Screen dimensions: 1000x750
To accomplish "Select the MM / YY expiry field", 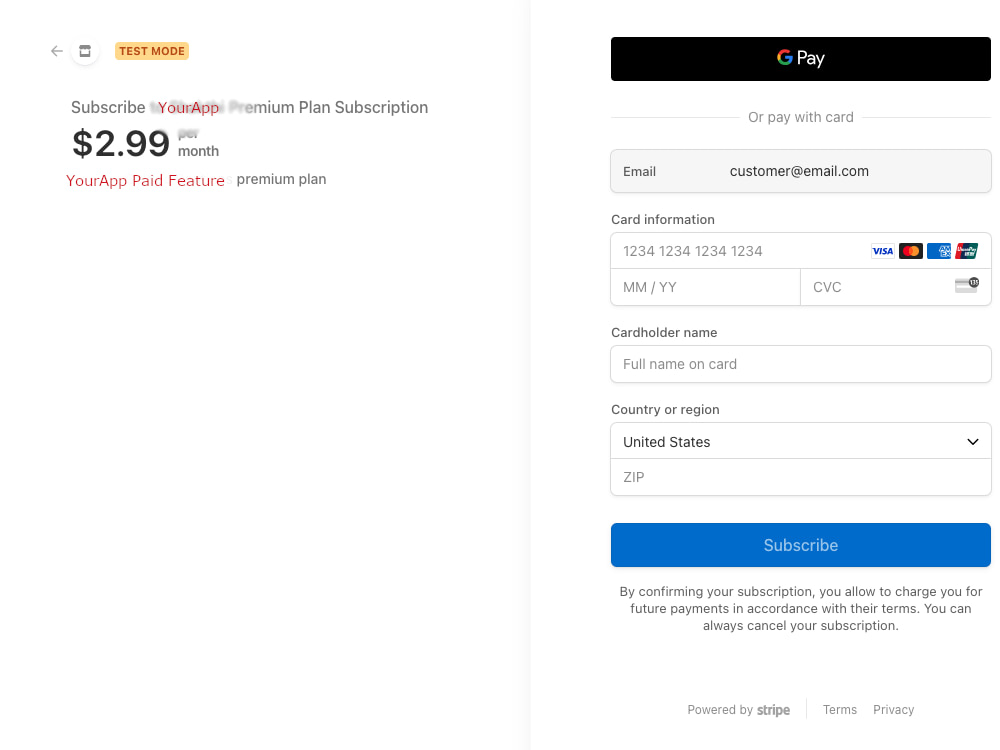I will point(705,287).
